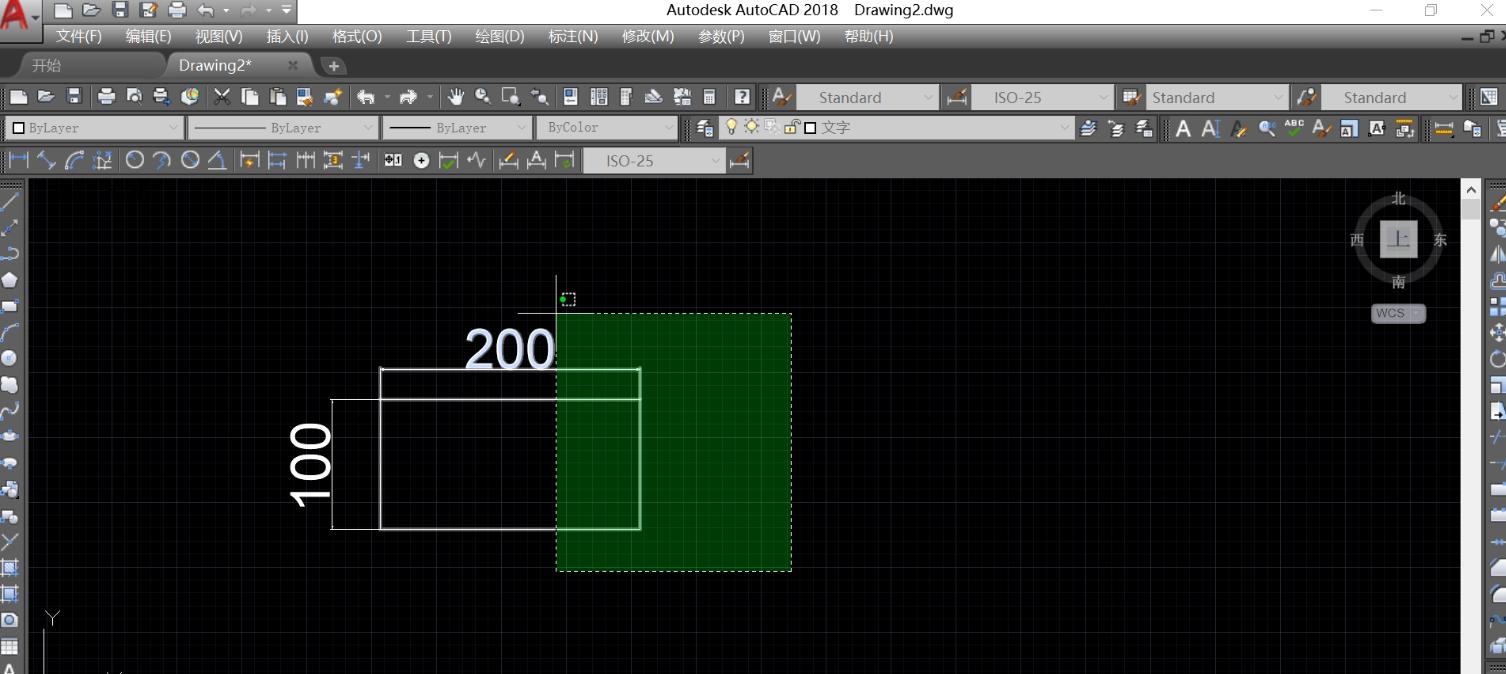Select Aligned dimension tool

[47, 160]
